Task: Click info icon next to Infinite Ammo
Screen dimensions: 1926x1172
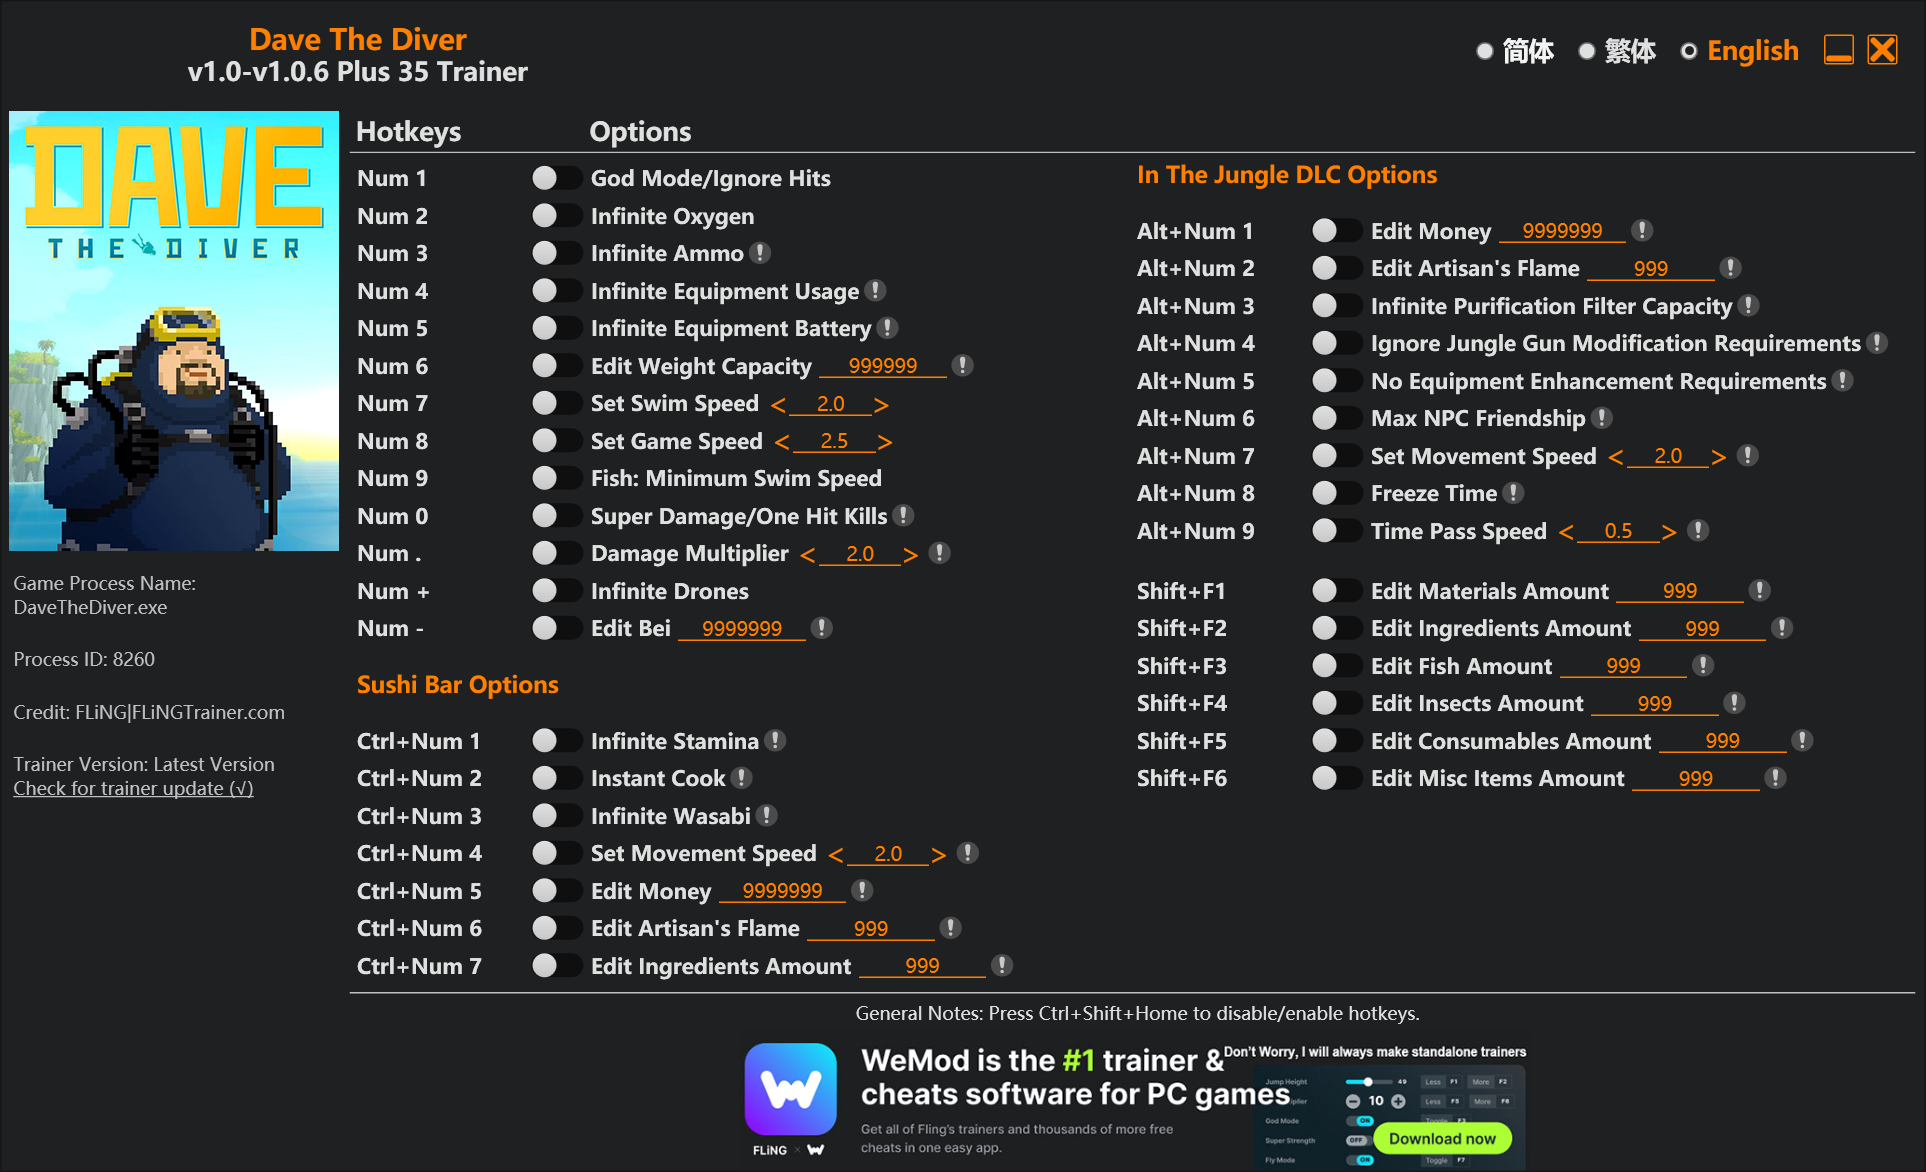Action: click(x=760, y=253)
